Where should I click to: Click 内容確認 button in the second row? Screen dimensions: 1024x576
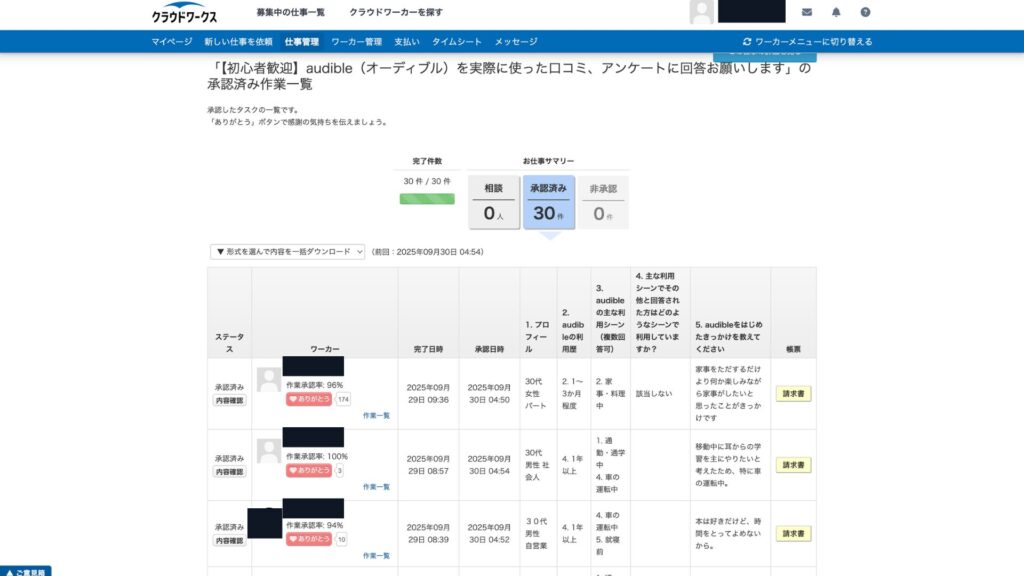pyautogui.click(x=229, y=471)
